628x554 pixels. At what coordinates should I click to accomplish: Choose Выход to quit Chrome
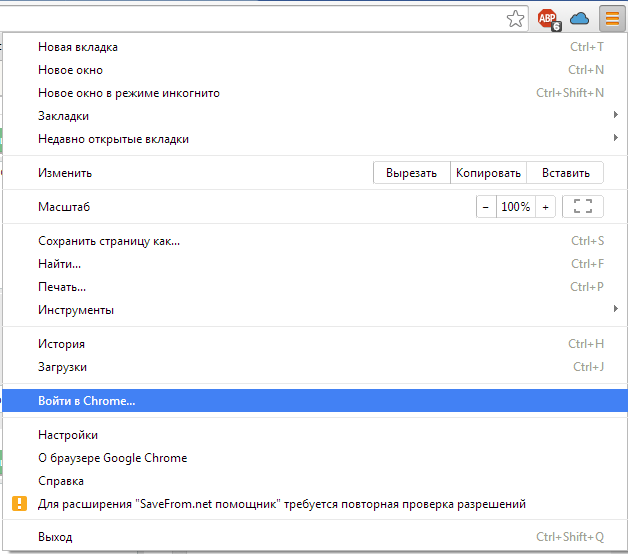click(315, 537)
